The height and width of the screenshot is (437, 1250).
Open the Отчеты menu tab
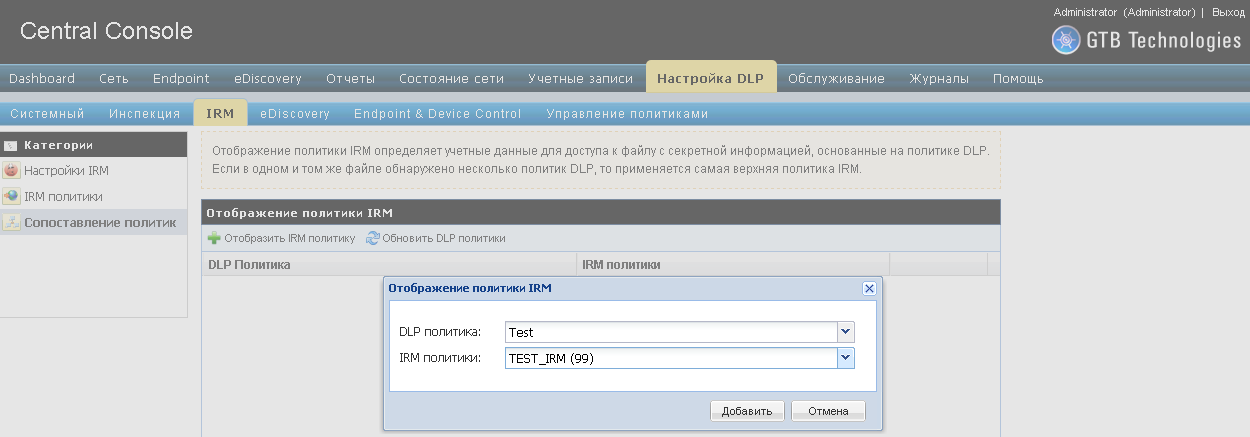click(350, 79)
